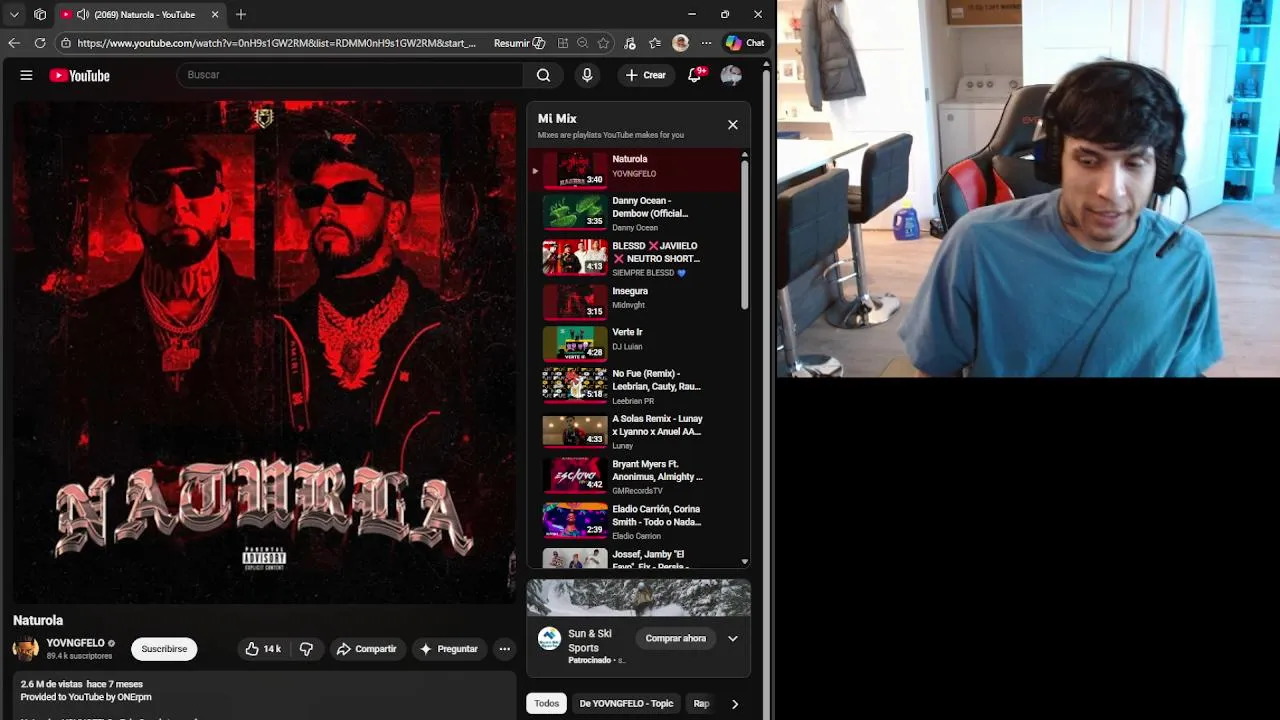Click the Naturola video player
Viewport: 1280px width, 720px height.
pos(265,351)
